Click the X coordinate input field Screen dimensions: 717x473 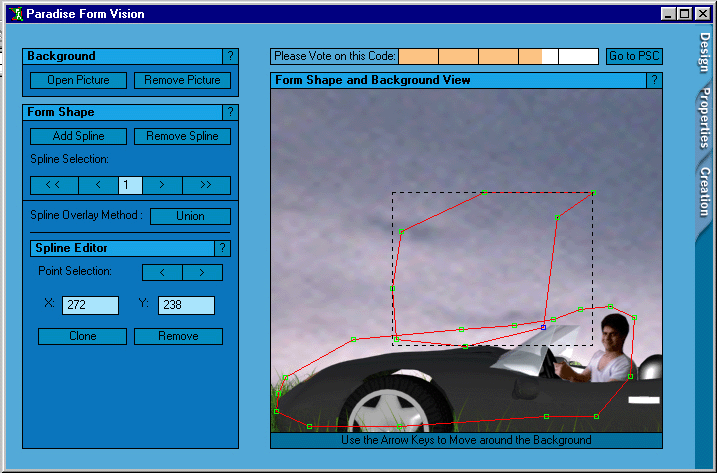(90, 305)
